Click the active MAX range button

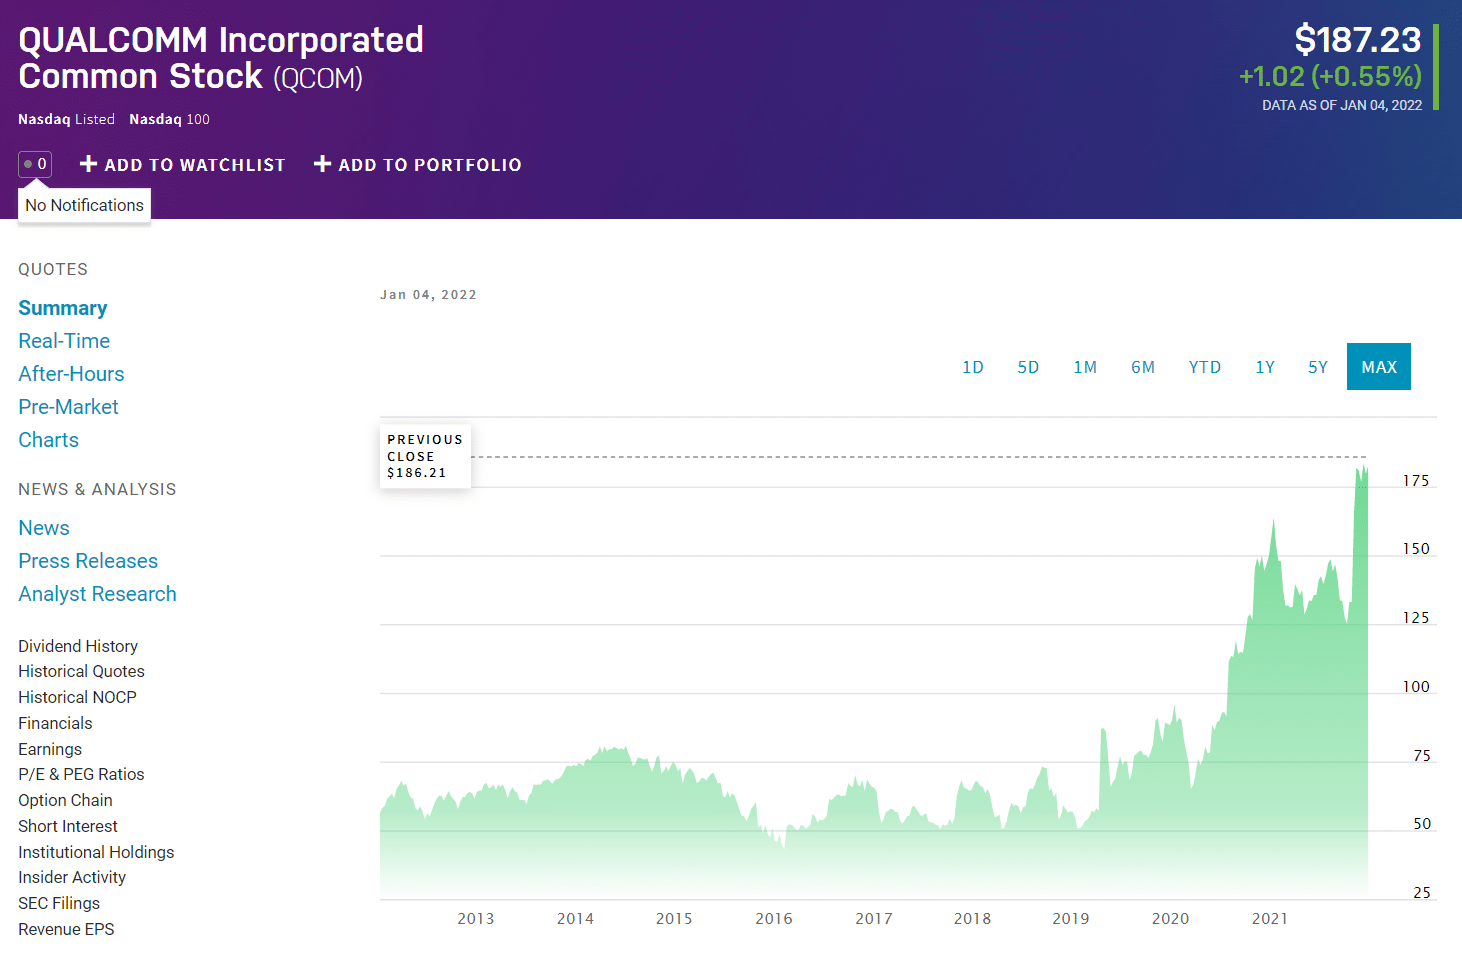pyautogui.click(x=1379, y=367)
